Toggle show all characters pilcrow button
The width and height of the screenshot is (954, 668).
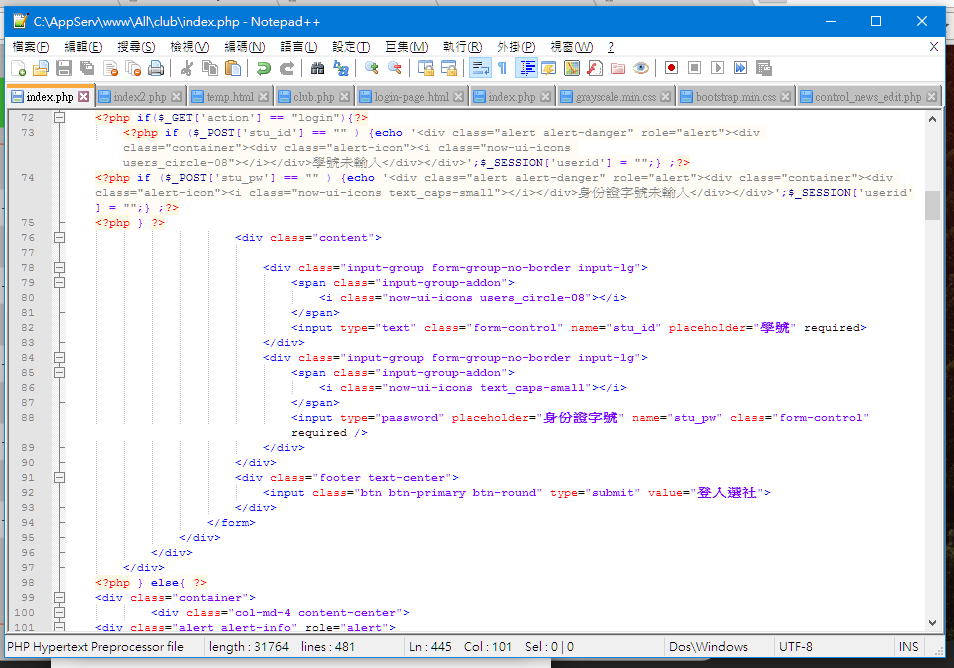pos(502,68)
